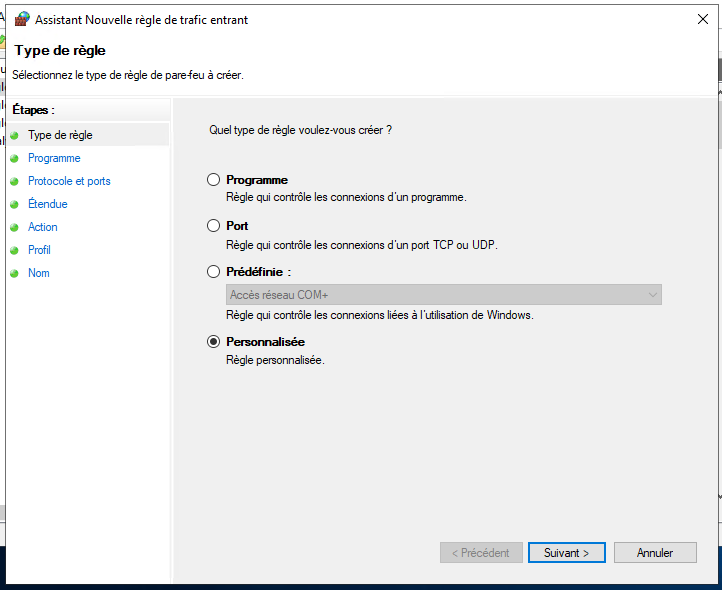Screen dimensions: 722x590
Task: Click green bullet beside Nom step
Action: click(x=14, y=274)
